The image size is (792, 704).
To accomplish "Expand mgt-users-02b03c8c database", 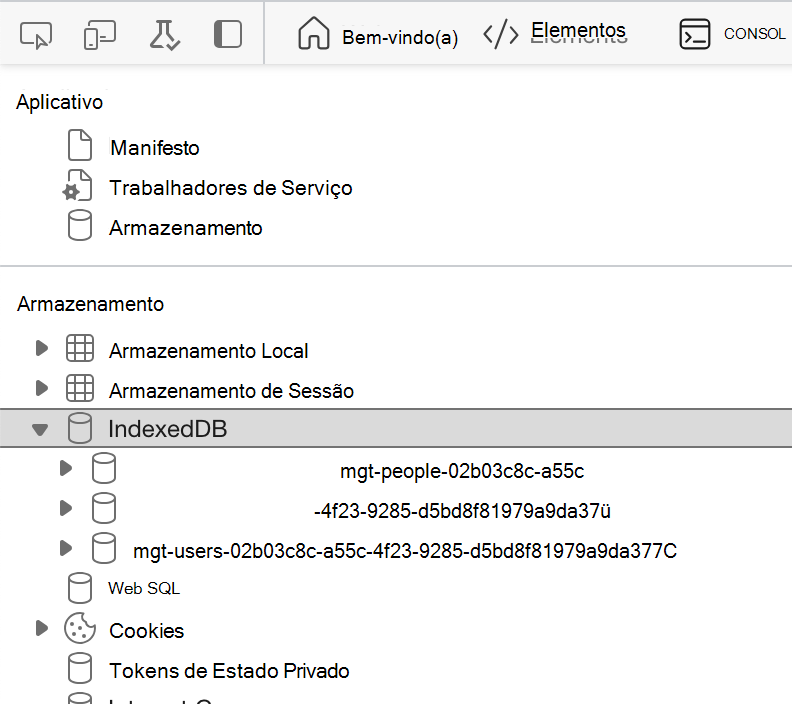I will [x=66, y=548].
